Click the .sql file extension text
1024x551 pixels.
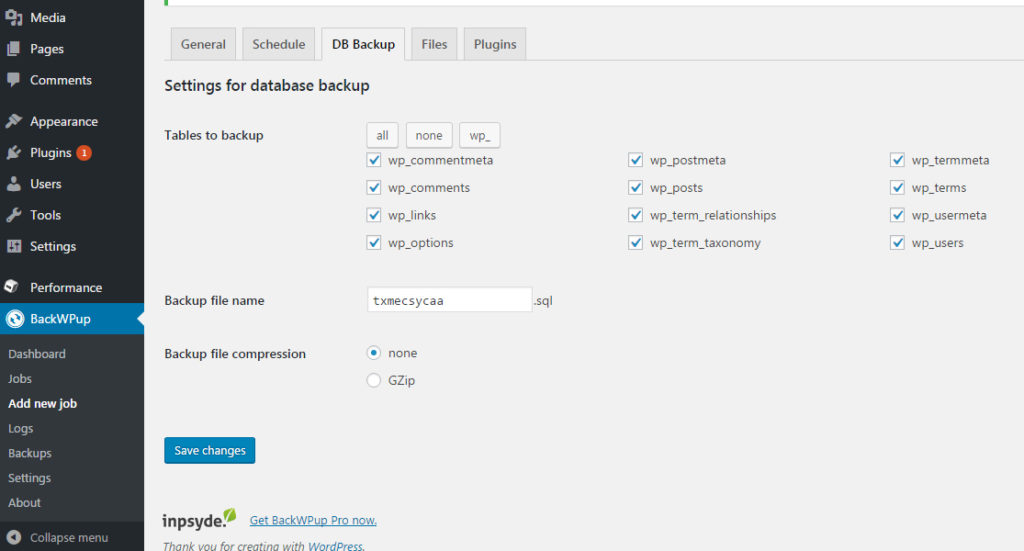tap(543, 300)
